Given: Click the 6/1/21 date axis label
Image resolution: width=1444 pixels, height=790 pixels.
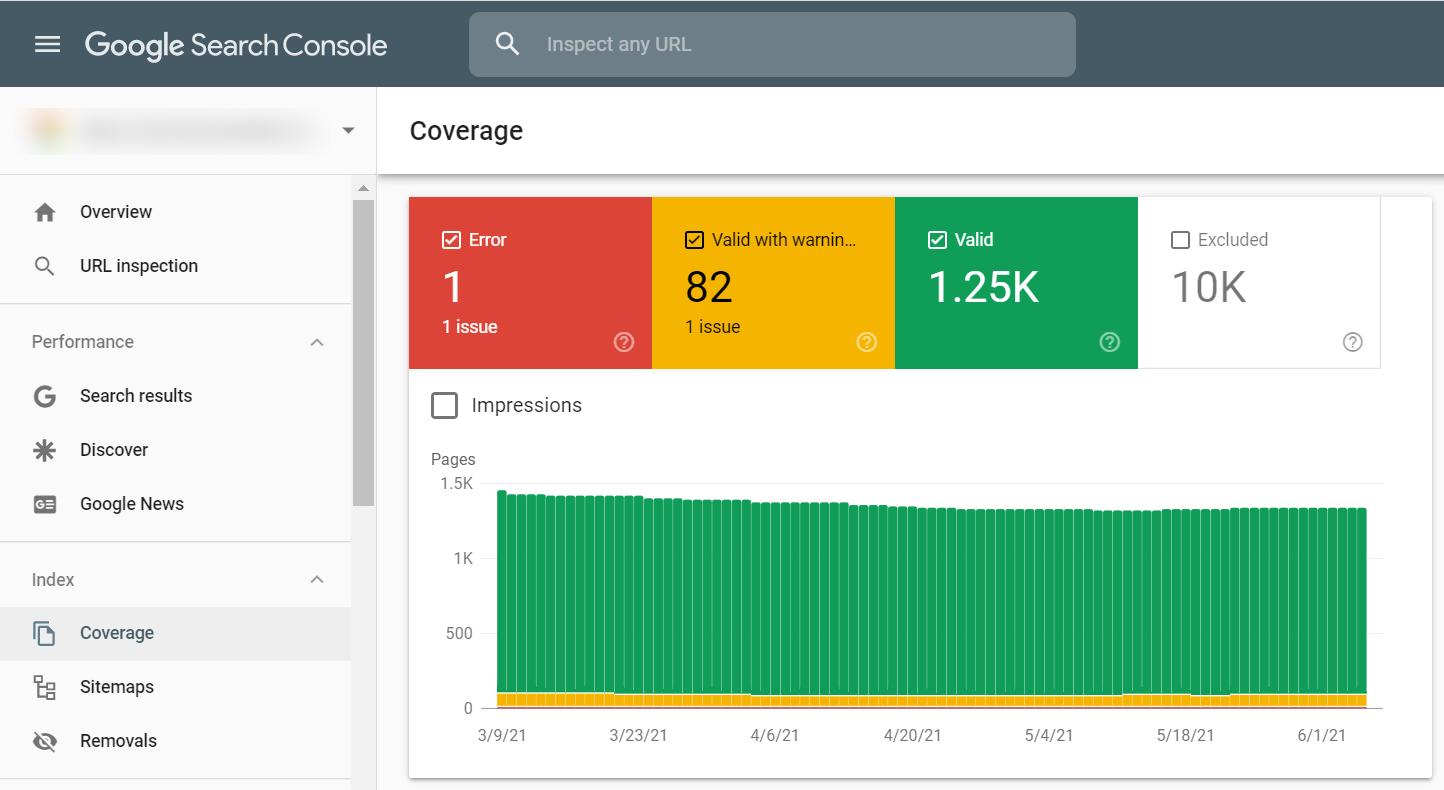Looking at the screenshot, I should click(1322, 735).
